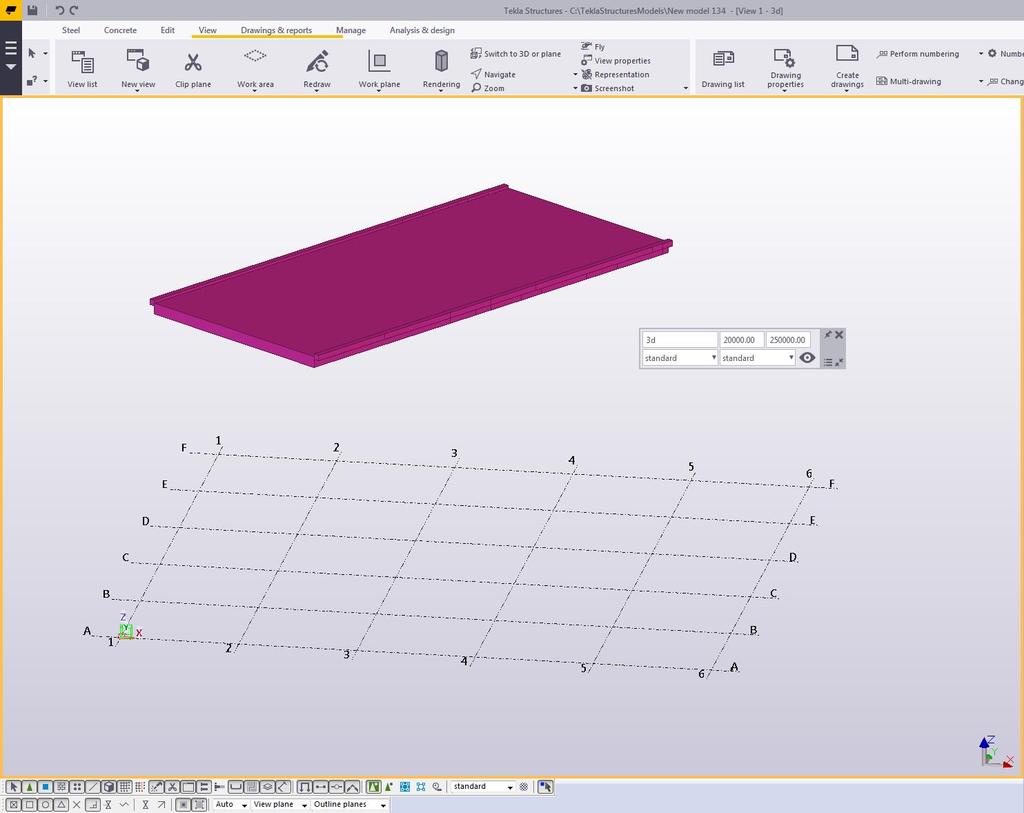This screenshot has width=1024, height=813.
Task: Expand the inquire tool dropdown
Action: point(45,81)
